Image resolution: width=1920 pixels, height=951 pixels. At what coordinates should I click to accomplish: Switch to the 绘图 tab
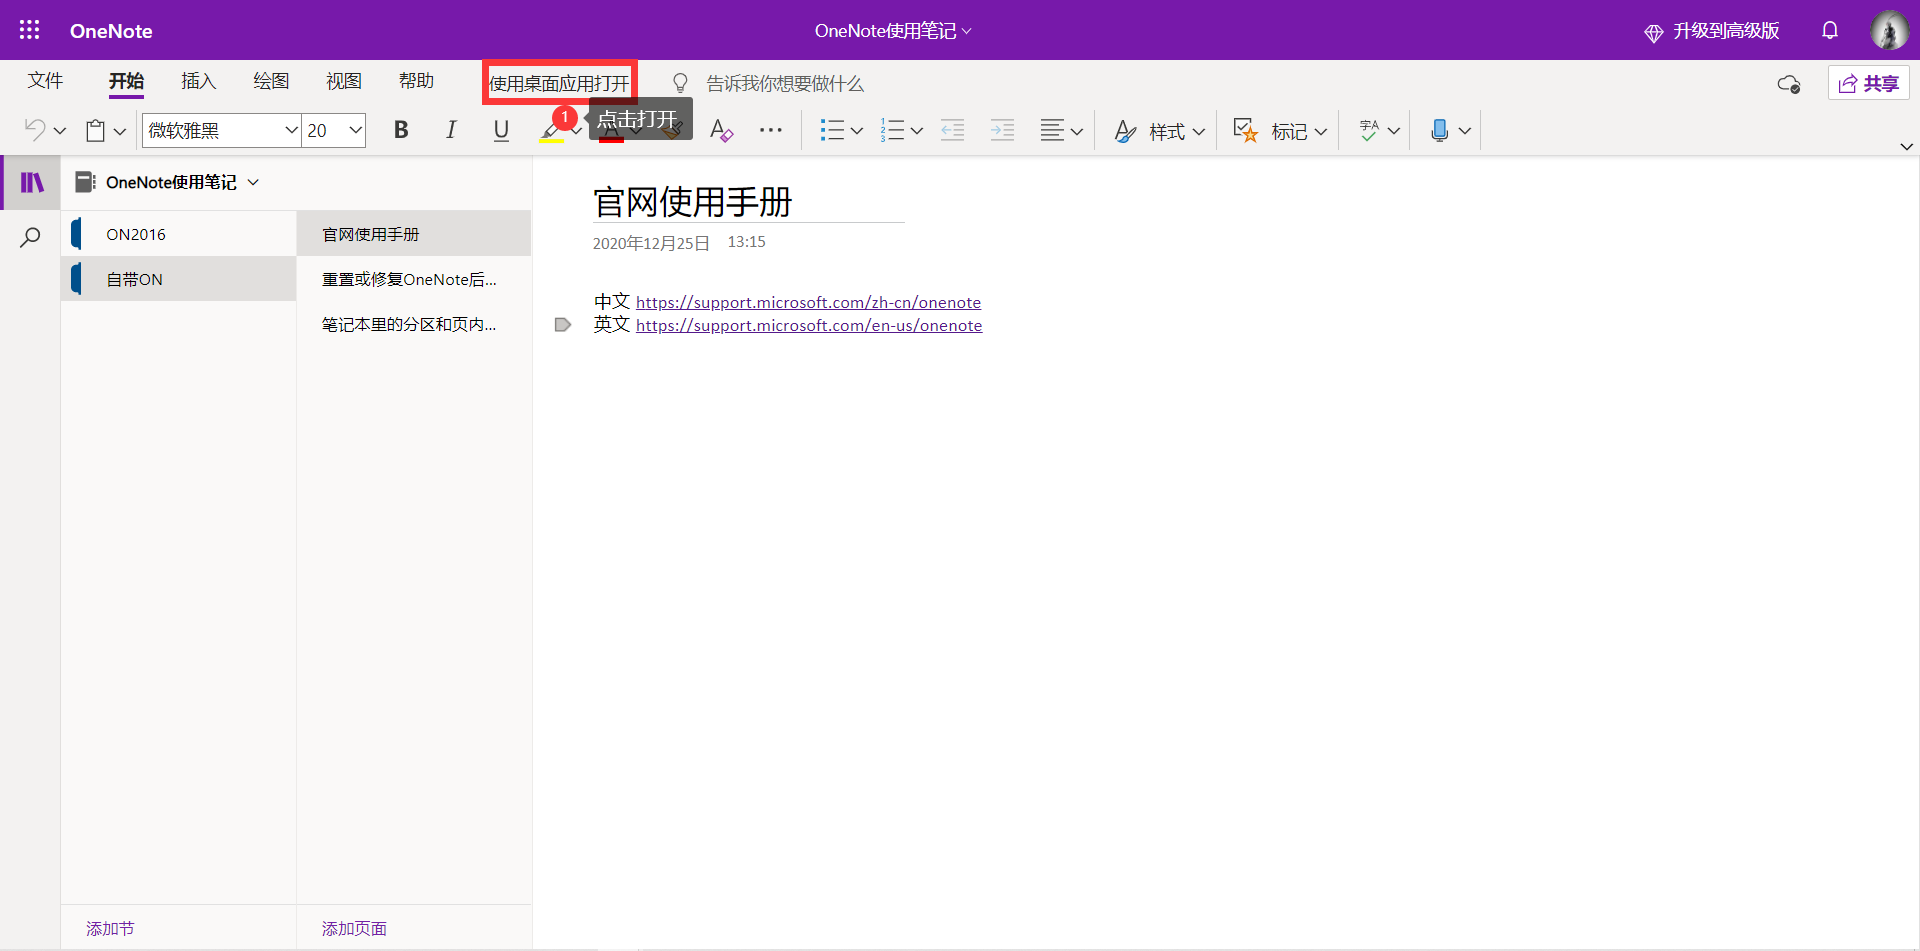tap(271, 81)
